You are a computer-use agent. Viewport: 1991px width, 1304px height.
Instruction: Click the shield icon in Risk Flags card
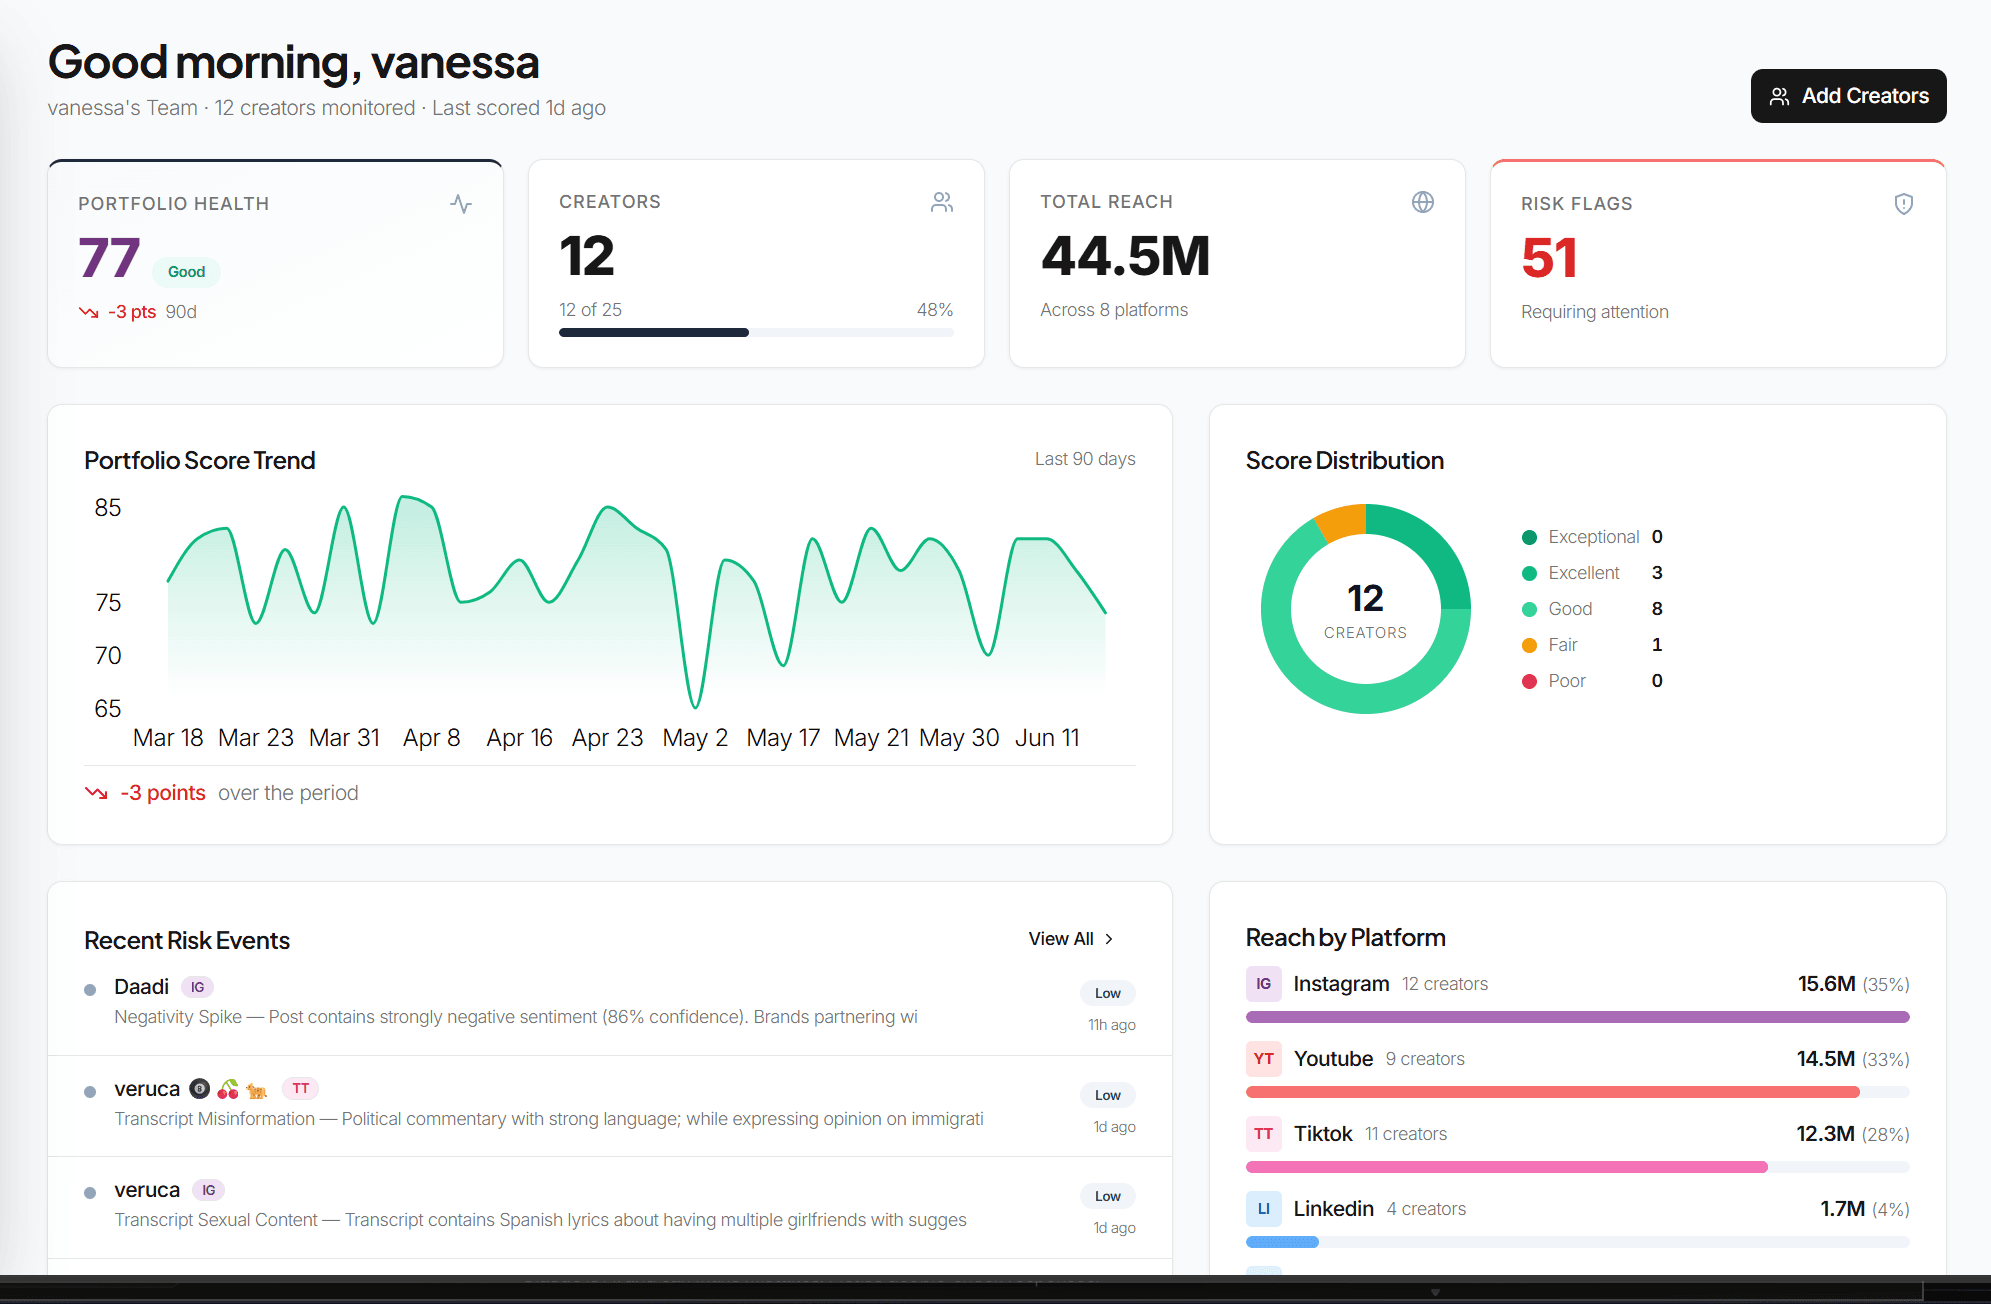[x=1904, y=204]
